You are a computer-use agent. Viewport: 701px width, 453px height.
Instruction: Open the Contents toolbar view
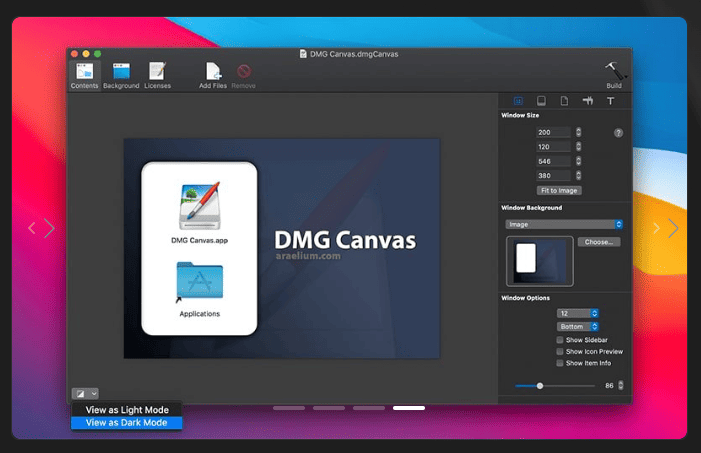coord(84,75)
